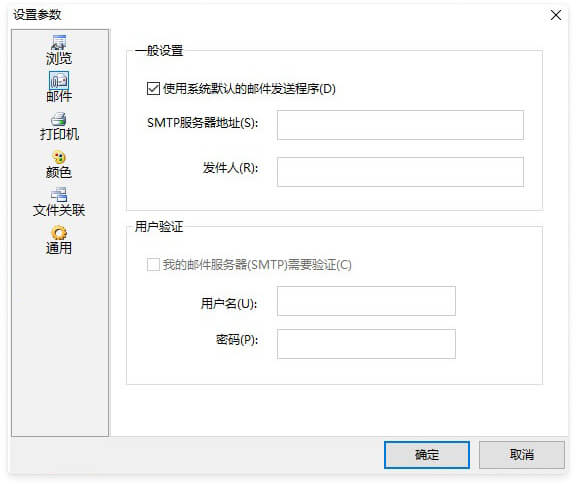Click the 使用系统默认的邮件发送程序(D) label text
Viewport: 576px width, 486px height.
pyautogui.click(x=249, y=89)
